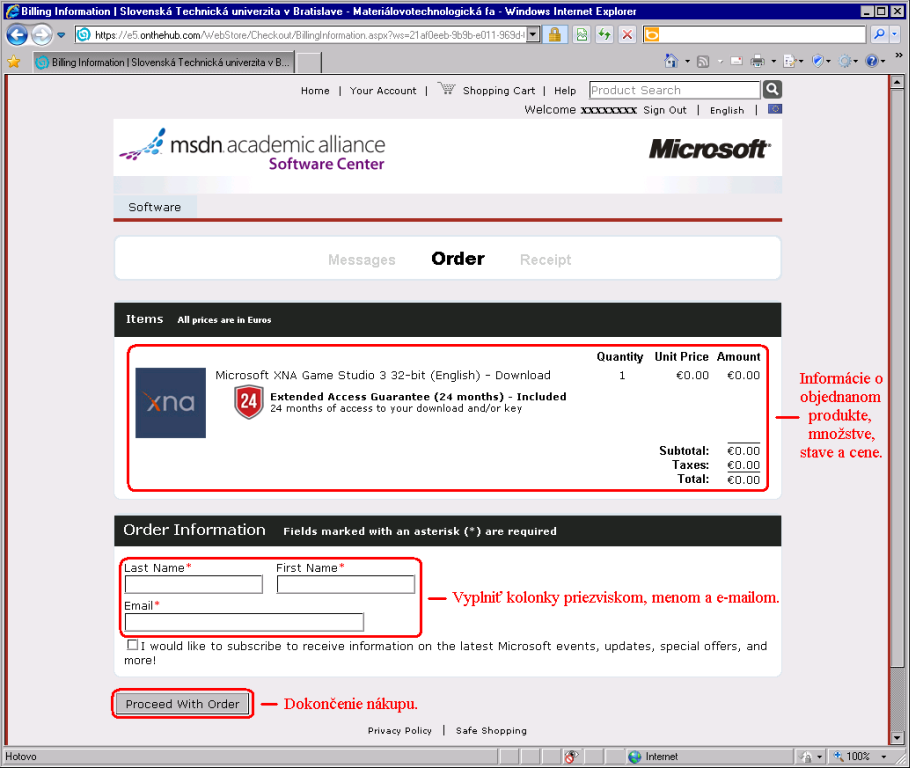910x768 pixels.
Task: Click the compatibility view icon
Action: pos(581,35)
